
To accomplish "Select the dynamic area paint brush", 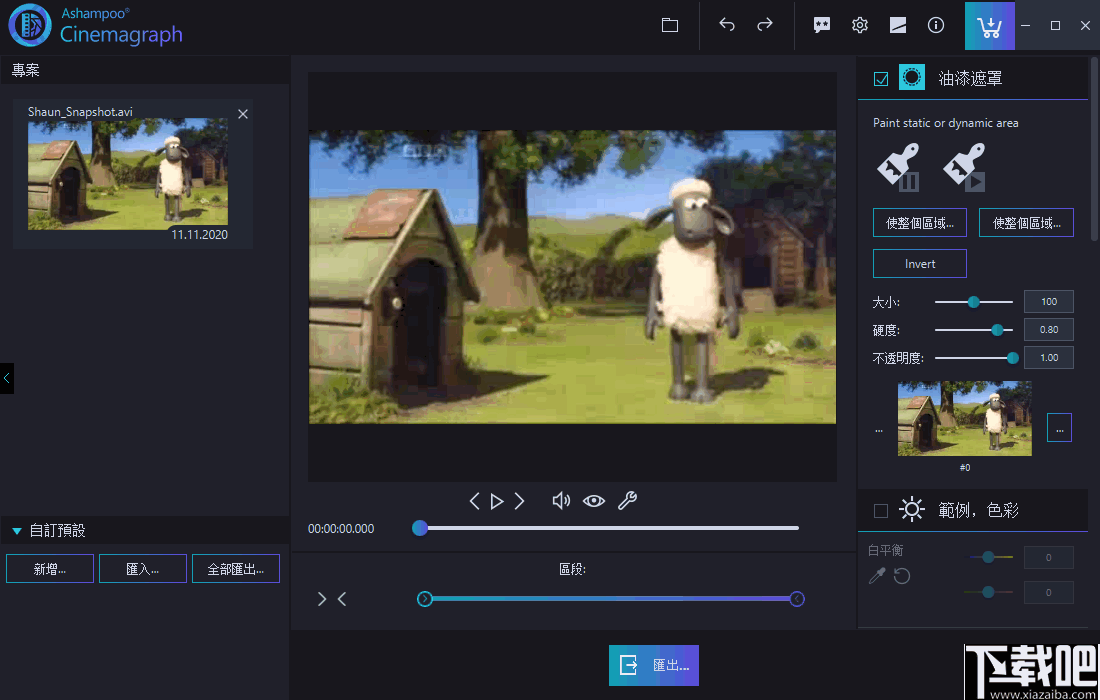I will click(964, 167).
